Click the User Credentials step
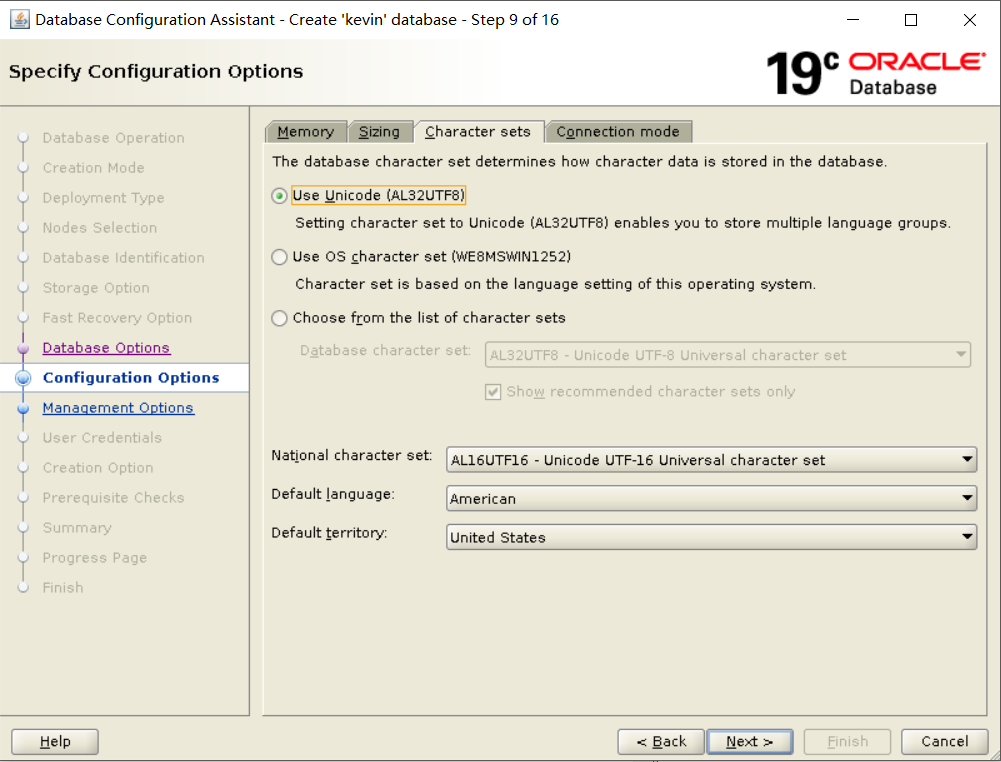Image resolution: width=1001 pixels, height=762 pixels. click(102, 438)
